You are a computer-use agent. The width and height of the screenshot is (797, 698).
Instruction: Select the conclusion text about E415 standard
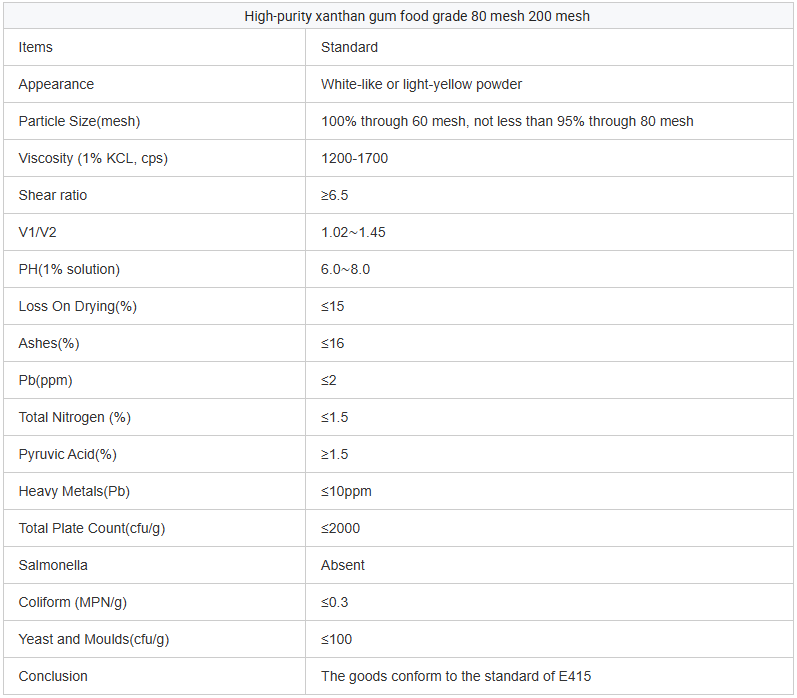tap(456, 676)
